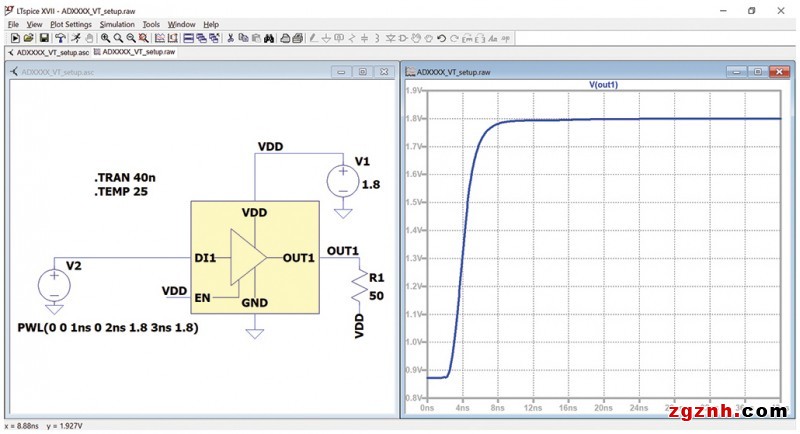Select the Capacitor component tool
Viewport: 800px width, 434px height.
tap(364, 38)
